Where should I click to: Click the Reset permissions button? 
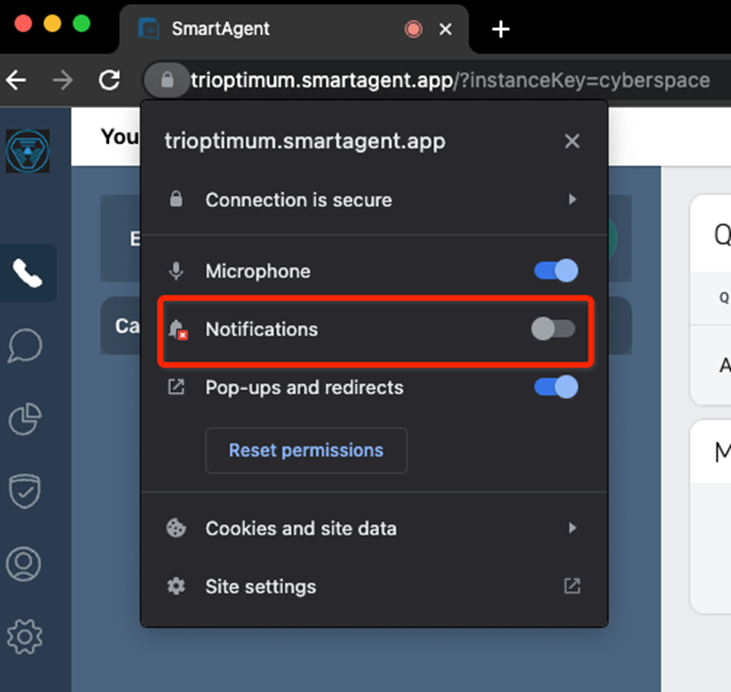point(306,450)
